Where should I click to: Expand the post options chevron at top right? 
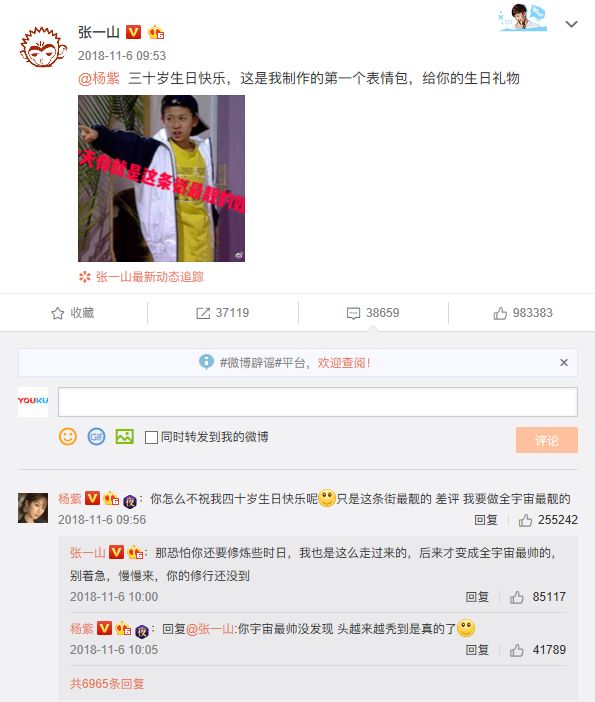pyautogui.click(x=571, y=24)
